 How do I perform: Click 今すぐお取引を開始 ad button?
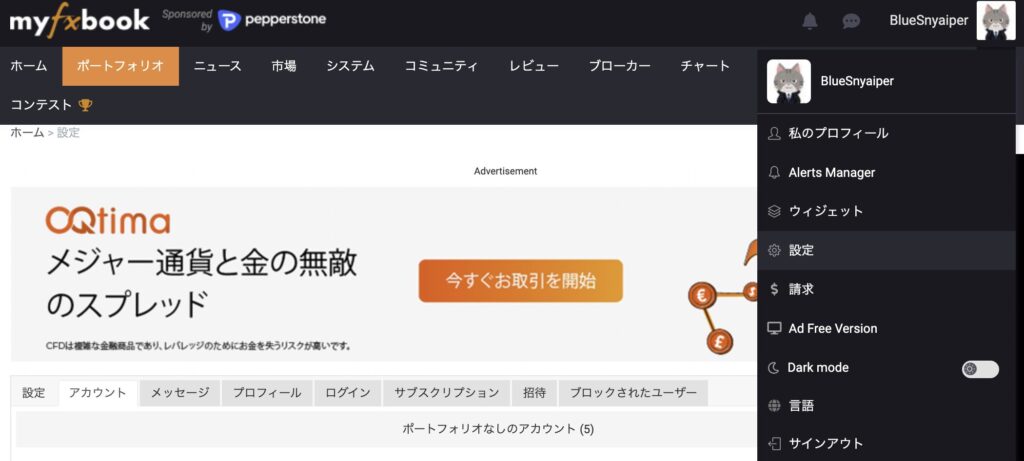click(520, 281)
